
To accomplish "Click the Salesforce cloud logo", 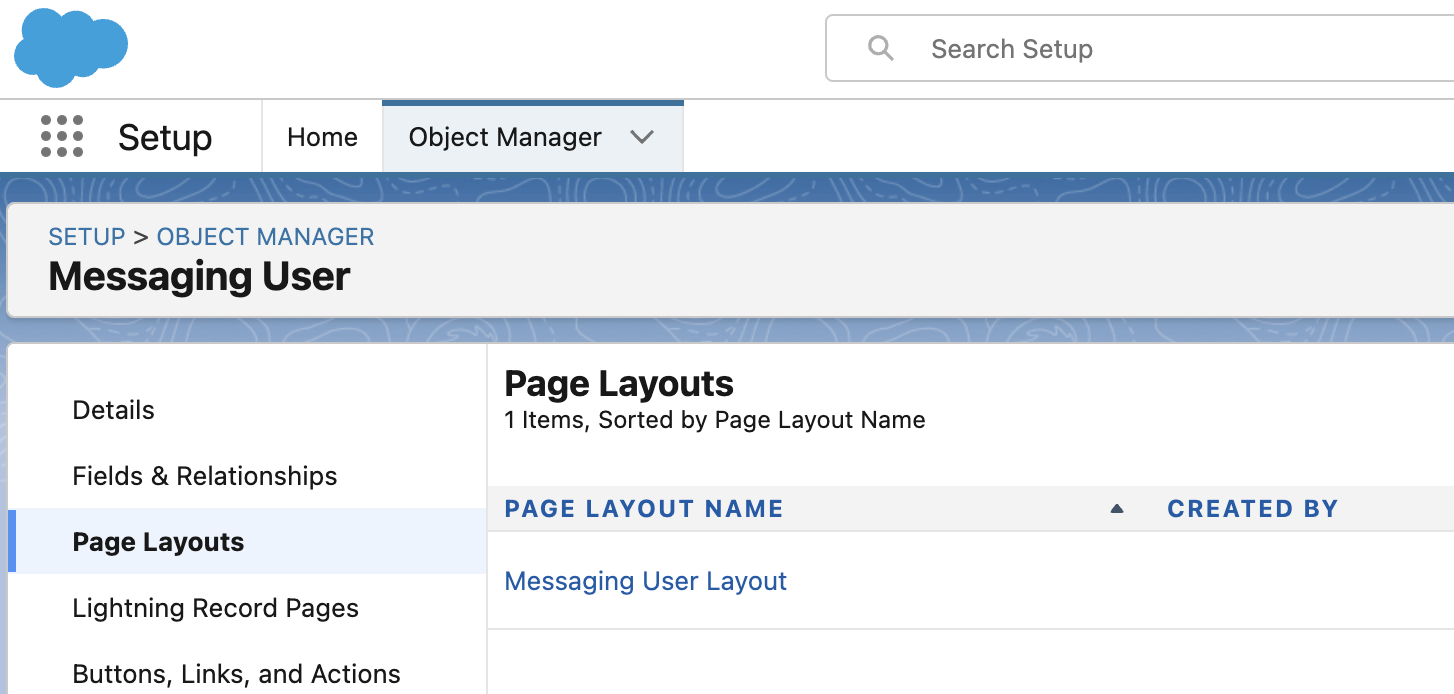I will pos(71,47).
